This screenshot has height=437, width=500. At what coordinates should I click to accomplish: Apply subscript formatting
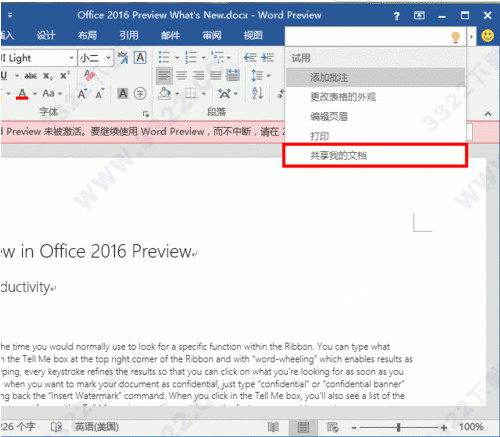point(47,76)
